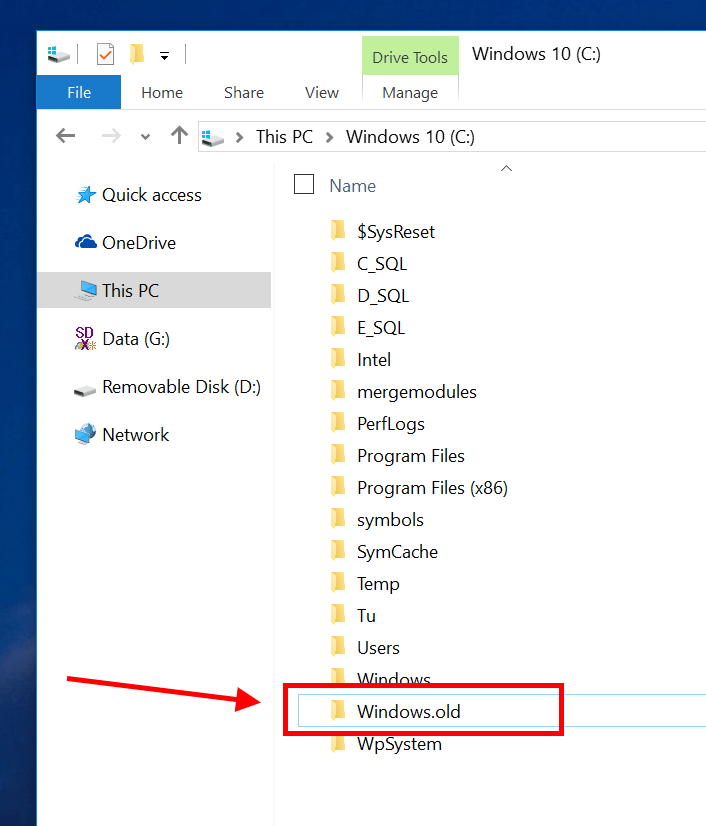Select the Windows.old folder icon
The width and height of the screenshot is (706, 826).
pos(338,710)
